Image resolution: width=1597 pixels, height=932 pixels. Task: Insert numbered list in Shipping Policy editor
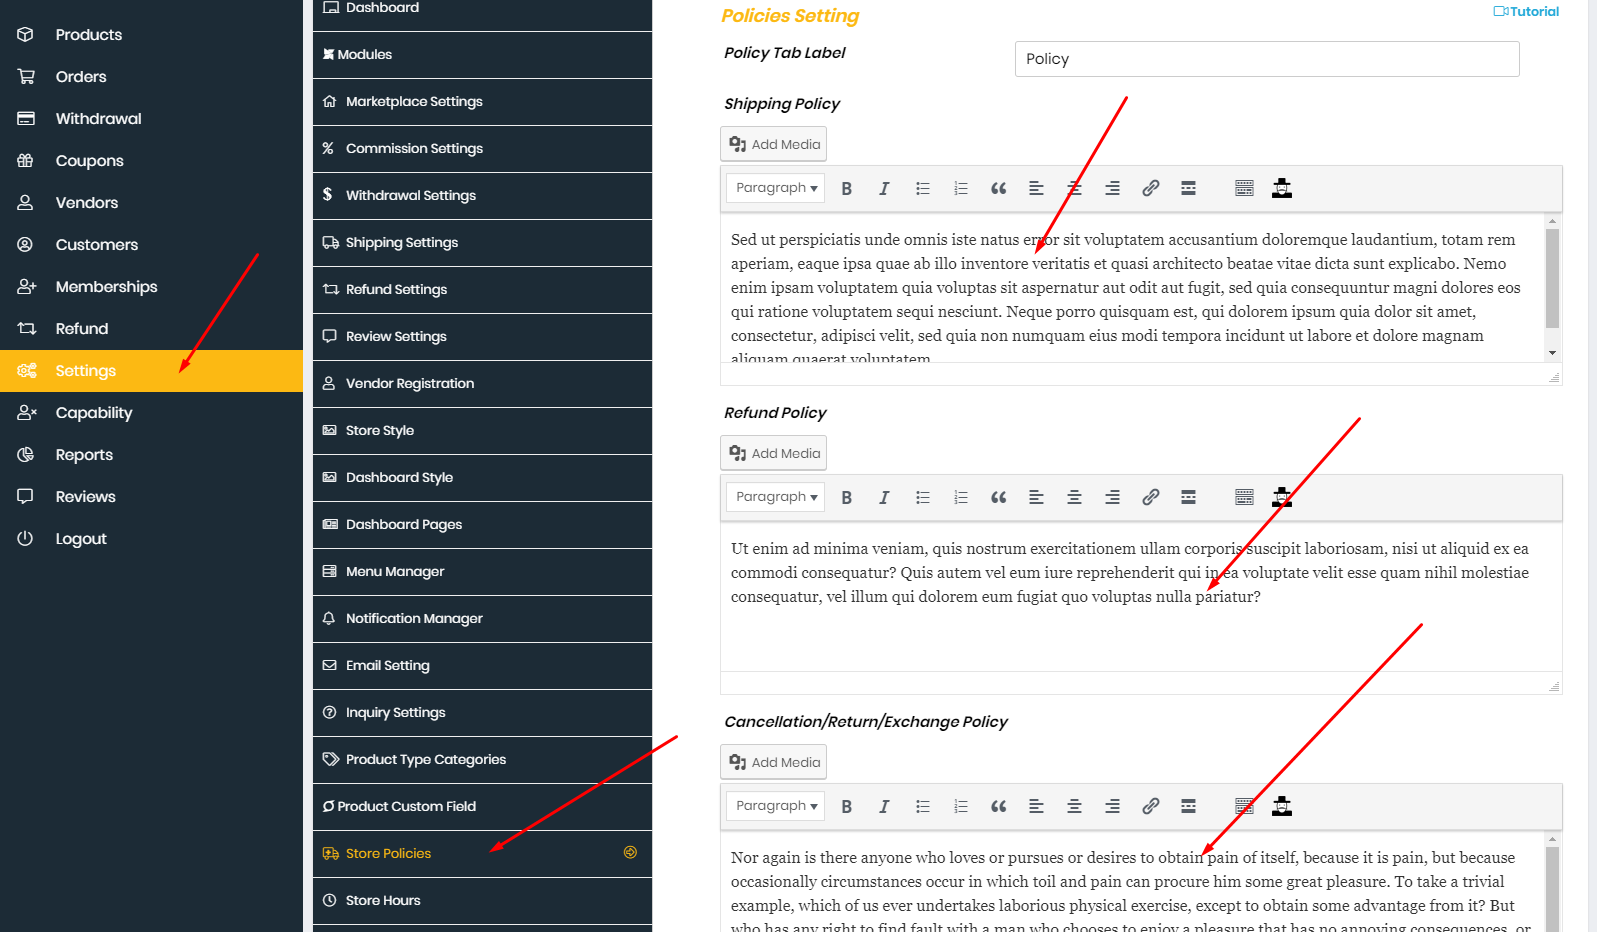pyautogui.click(x=960, y=188)
